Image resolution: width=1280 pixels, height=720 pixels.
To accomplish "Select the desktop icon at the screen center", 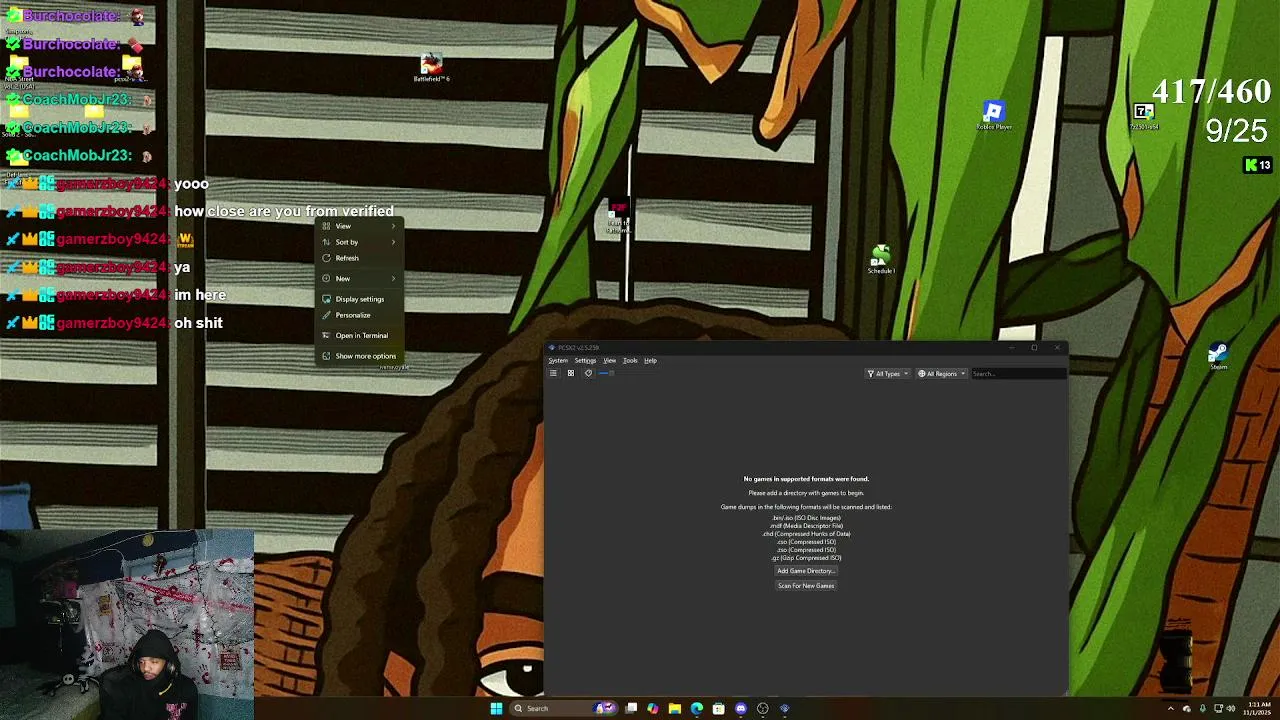I will [619, 218].
